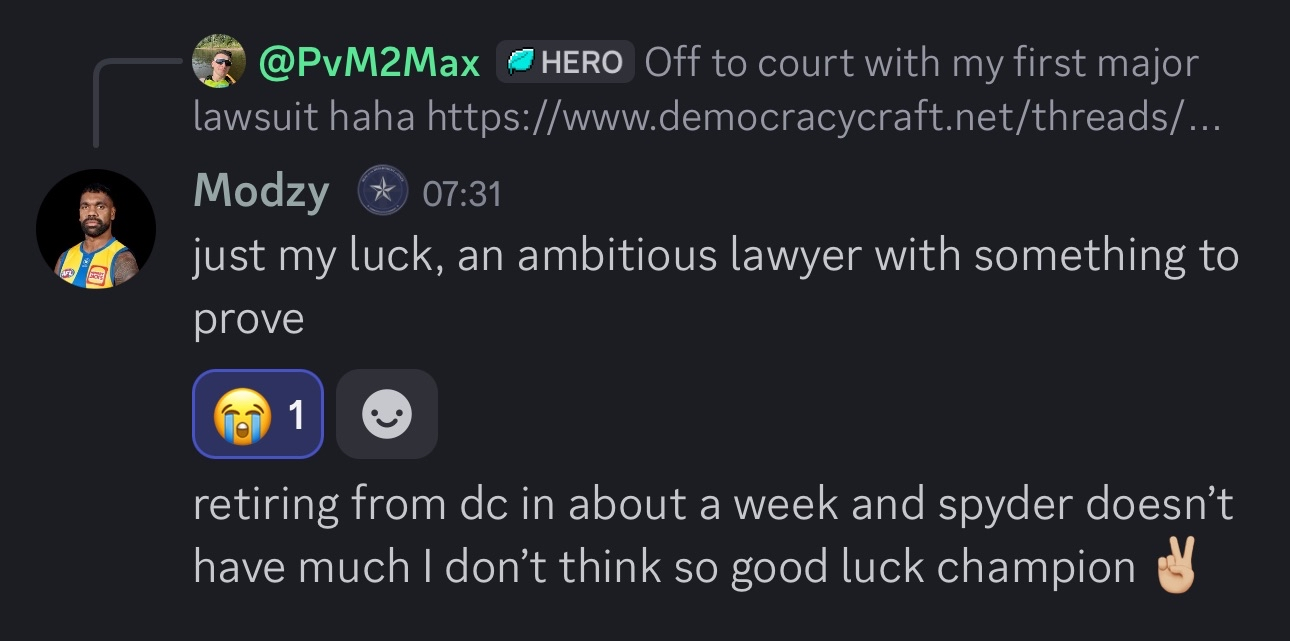The width and height of the screenshot is (1290, 641).
Task: Click the 07:31 message timestamp
Action: [x=461, y=194]
